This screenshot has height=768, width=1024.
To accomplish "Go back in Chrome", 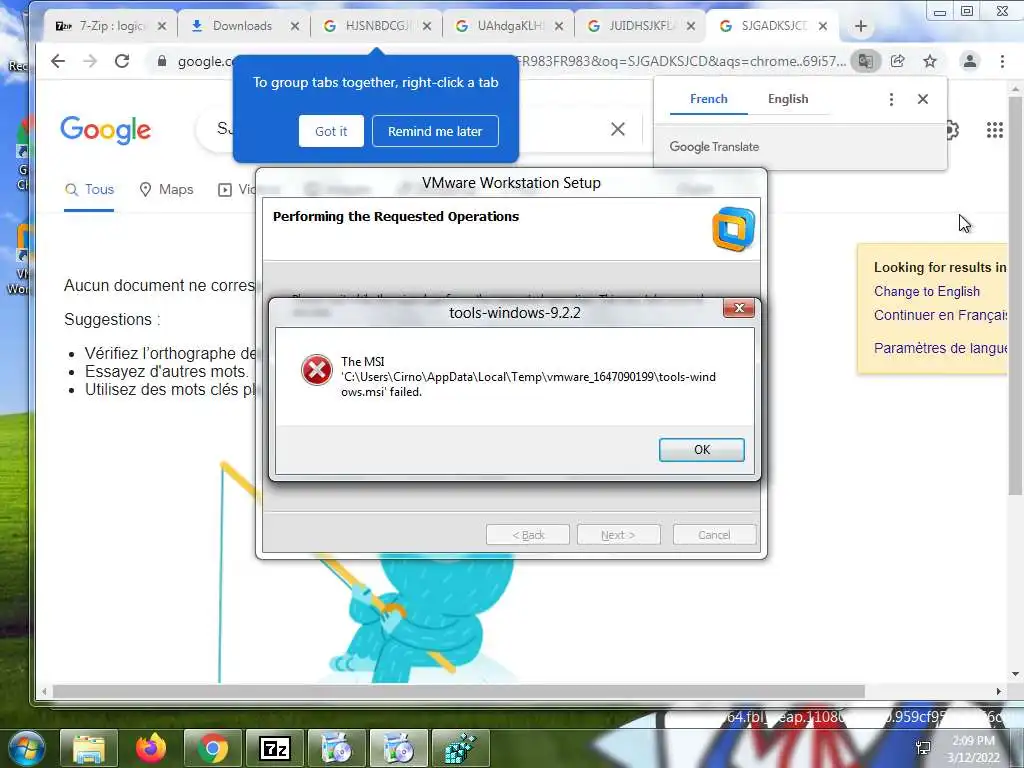I will 58,61.
